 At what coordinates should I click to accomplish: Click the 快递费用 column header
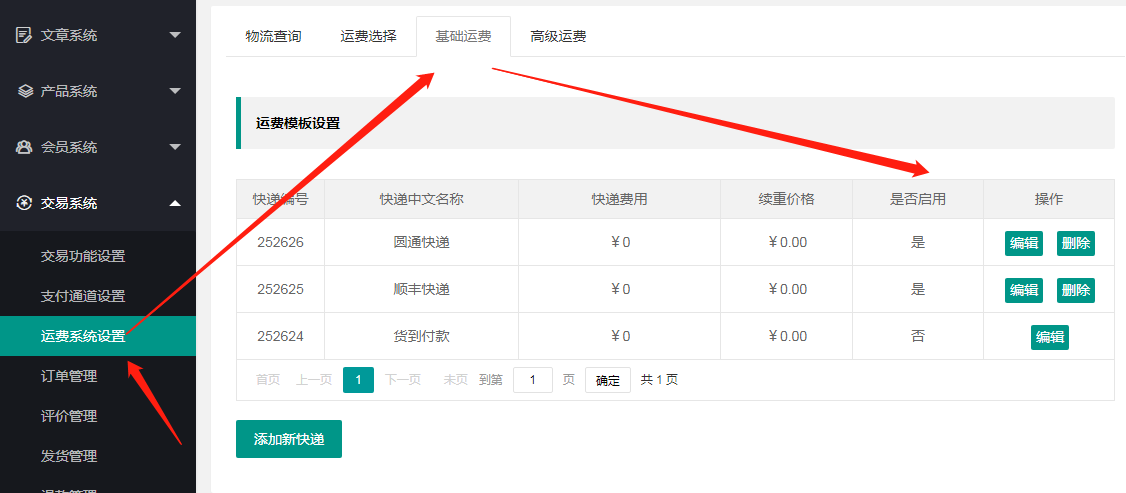pos(620,199)
